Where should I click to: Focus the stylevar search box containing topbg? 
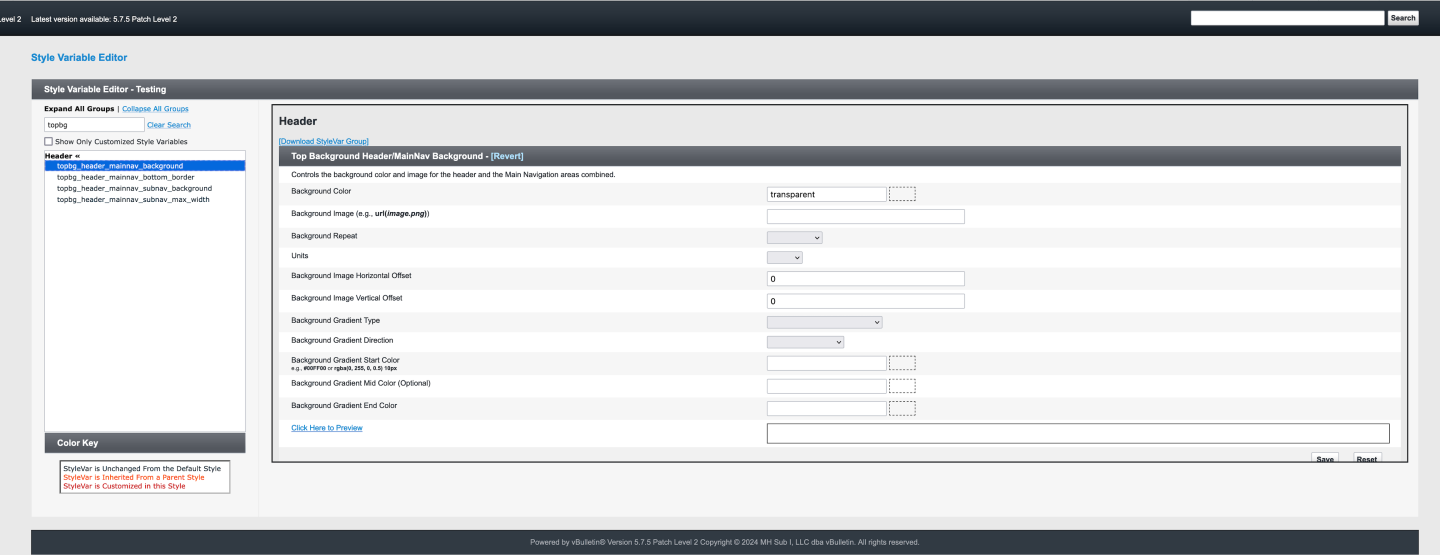pos(94,125)
